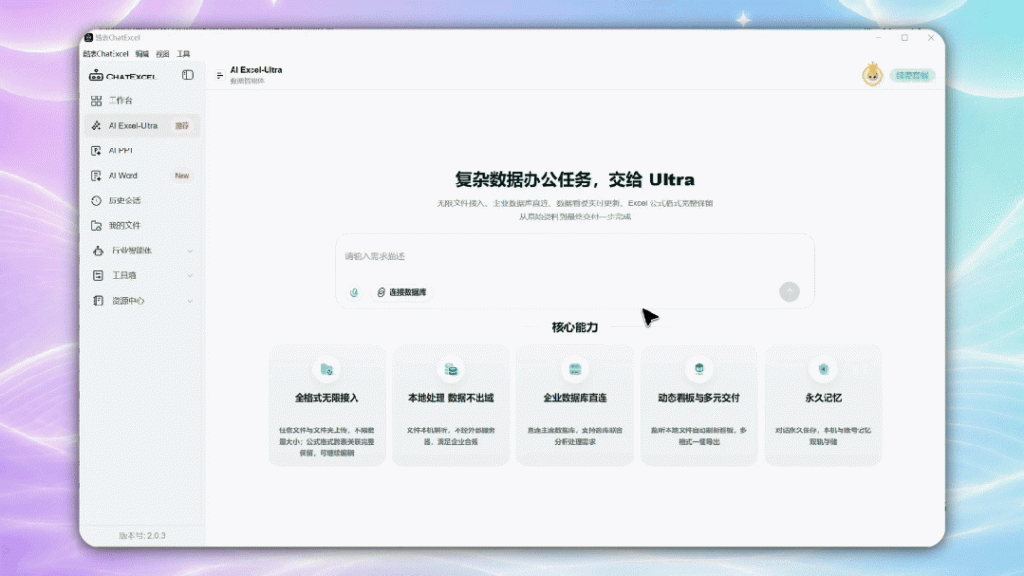The image size is (1024, 576).
Task: Click the round send arrow button
Action: [x=789, y=292]
